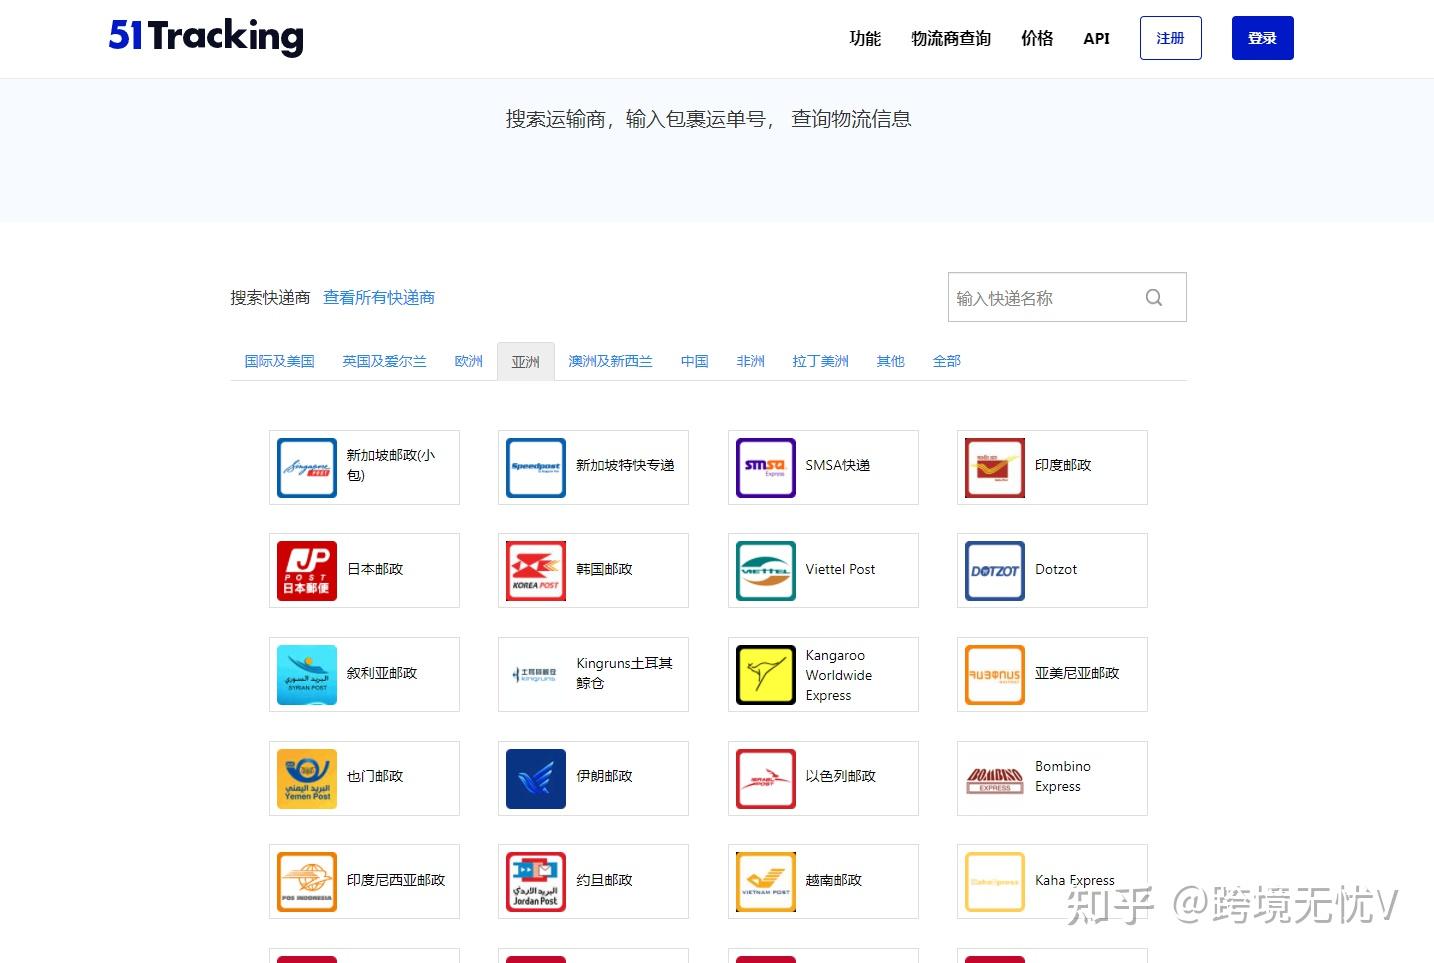The width and height of the screenshot is (1434, 963).
Task: Select the 非洲 tab
Action: pyautogui.click(x=751, y=361)
